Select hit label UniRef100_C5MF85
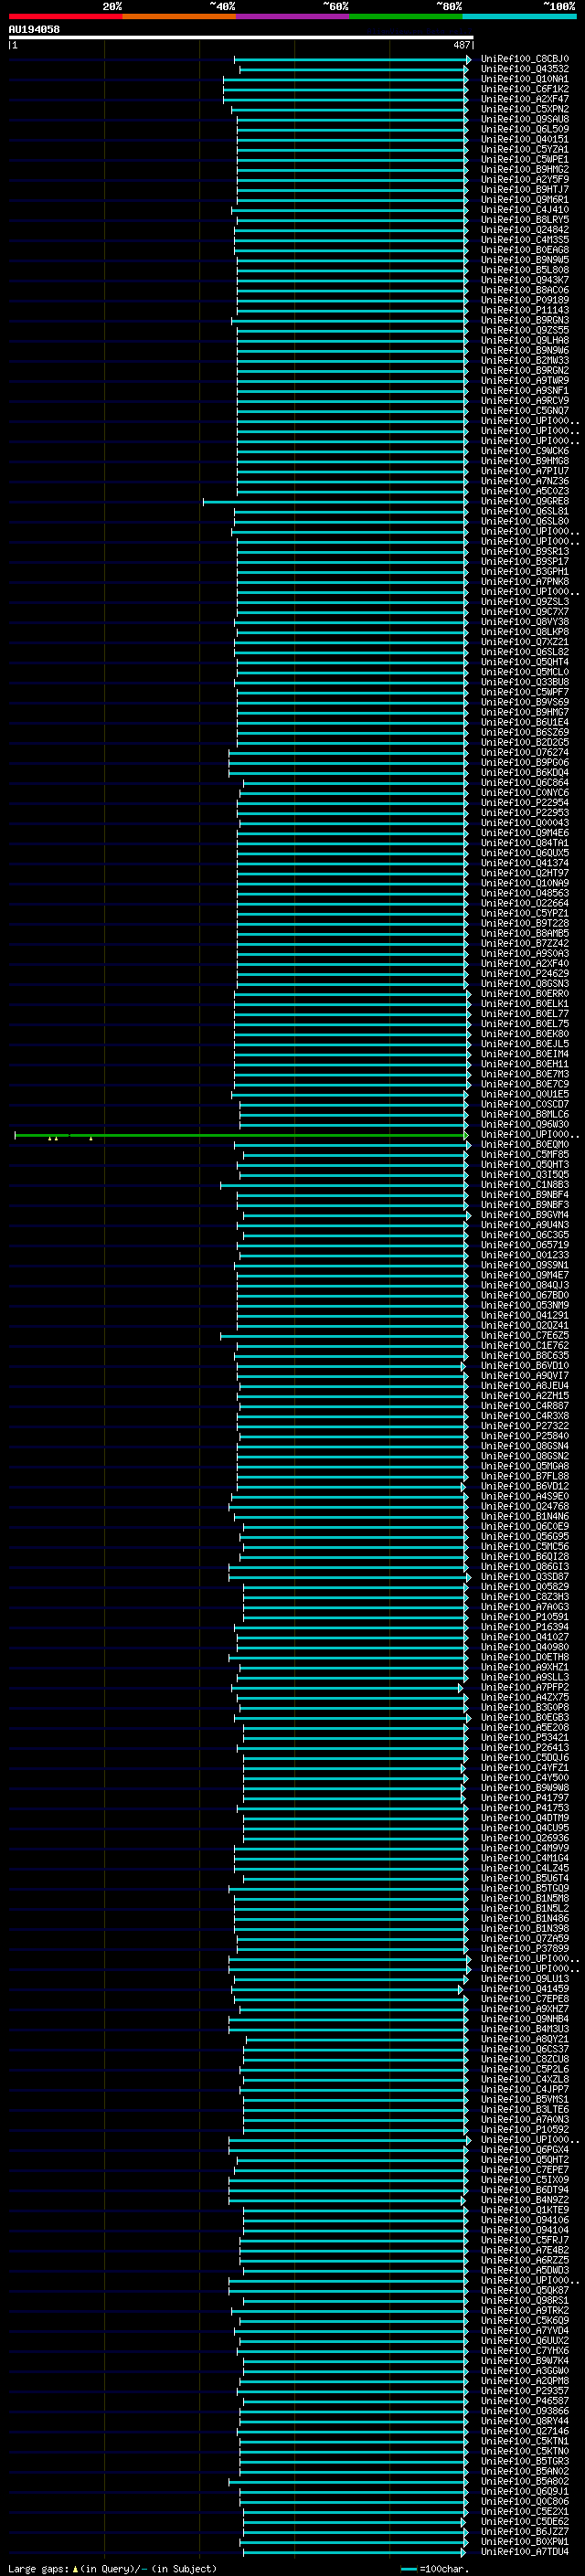The image size is (585, 2576). click(x=524, y=1154)
